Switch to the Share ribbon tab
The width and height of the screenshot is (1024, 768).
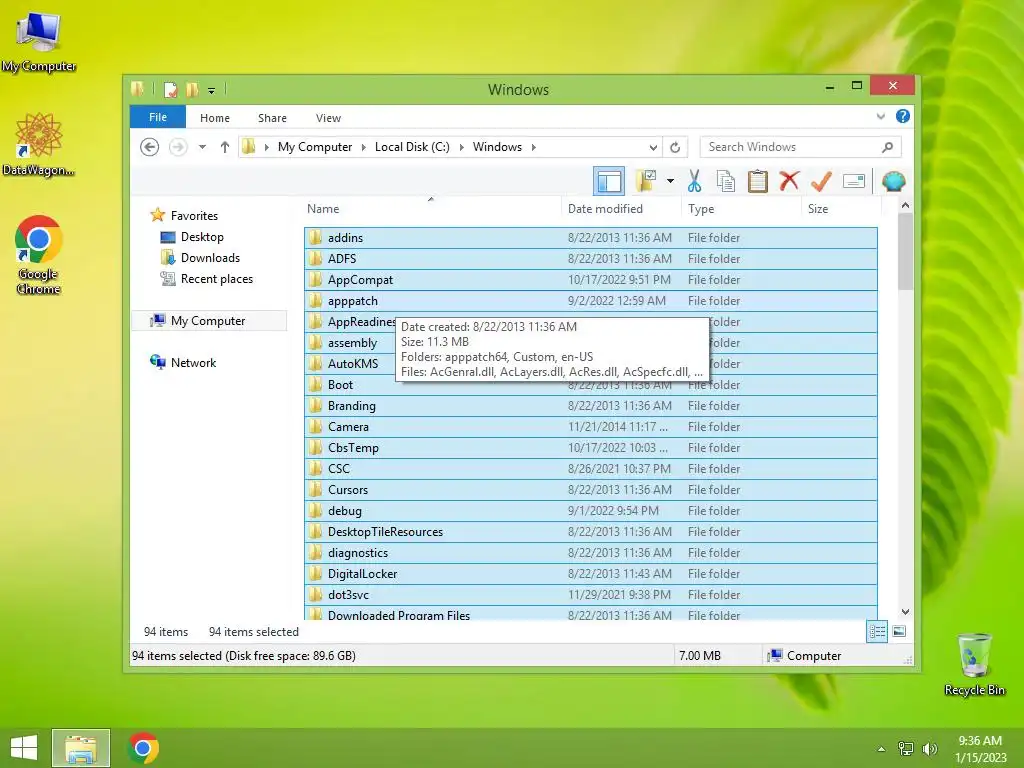272,118
